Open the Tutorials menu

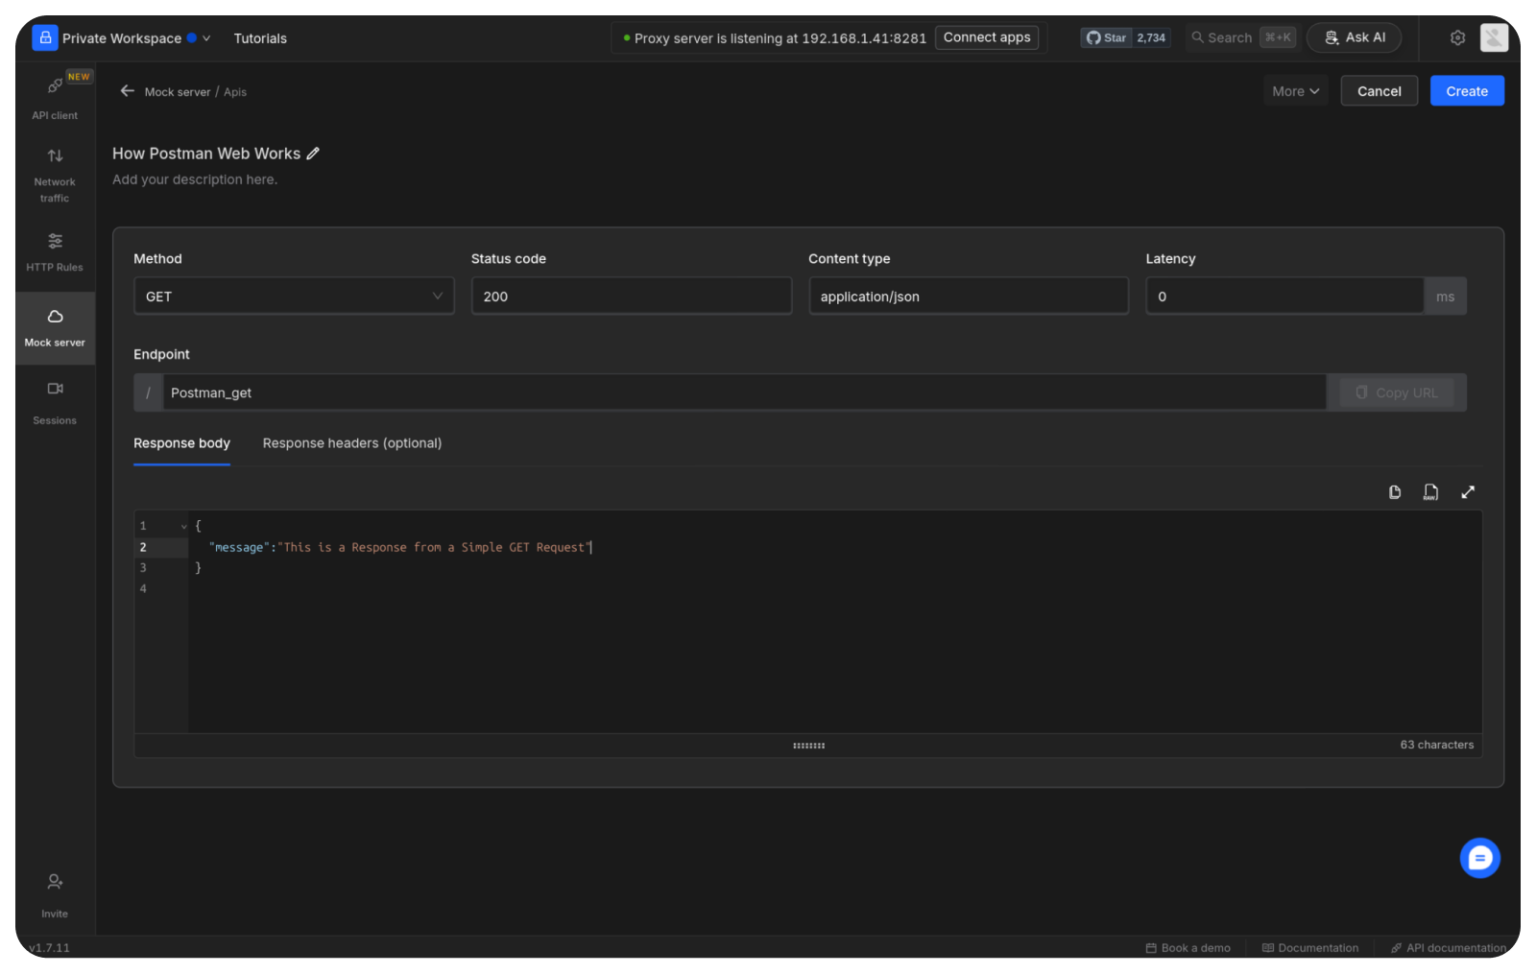pyautogui.click(x=259, y=38)
